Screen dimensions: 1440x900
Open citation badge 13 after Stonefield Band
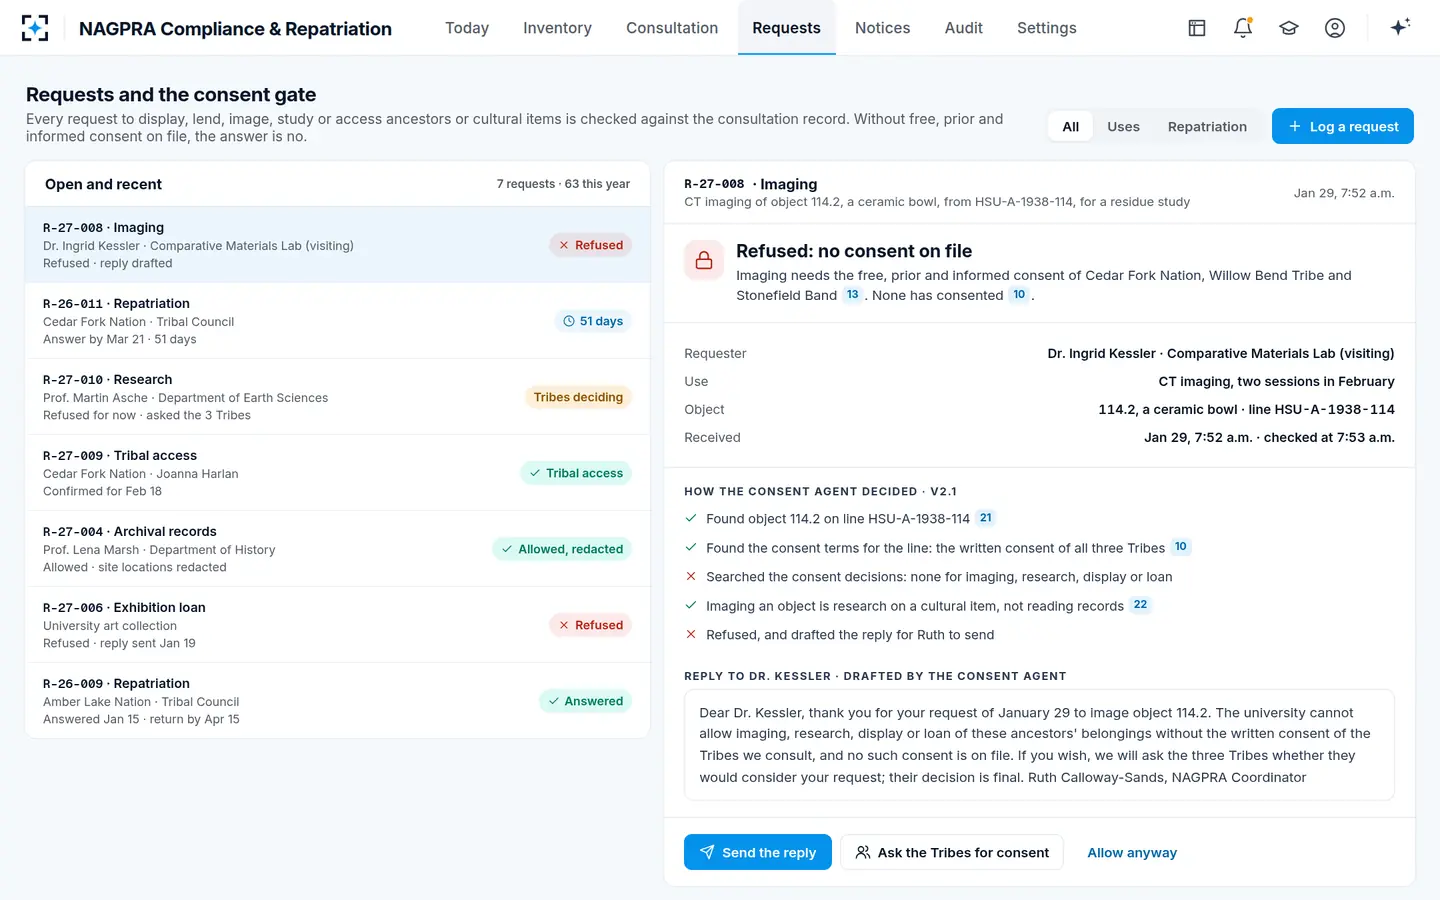(852, 295)
